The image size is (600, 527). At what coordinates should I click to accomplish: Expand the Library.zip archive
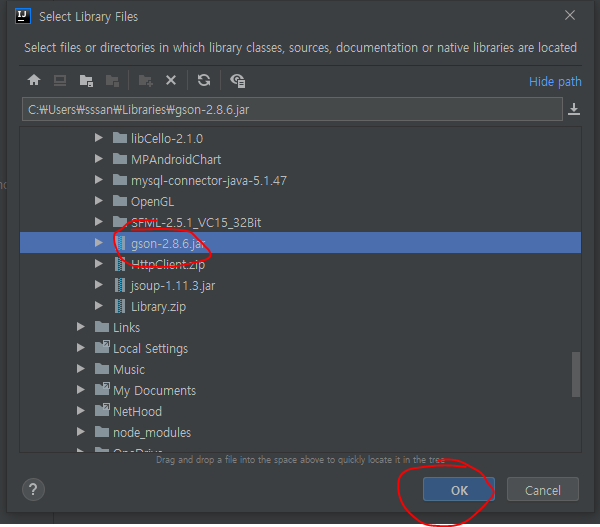pos(99,306)
